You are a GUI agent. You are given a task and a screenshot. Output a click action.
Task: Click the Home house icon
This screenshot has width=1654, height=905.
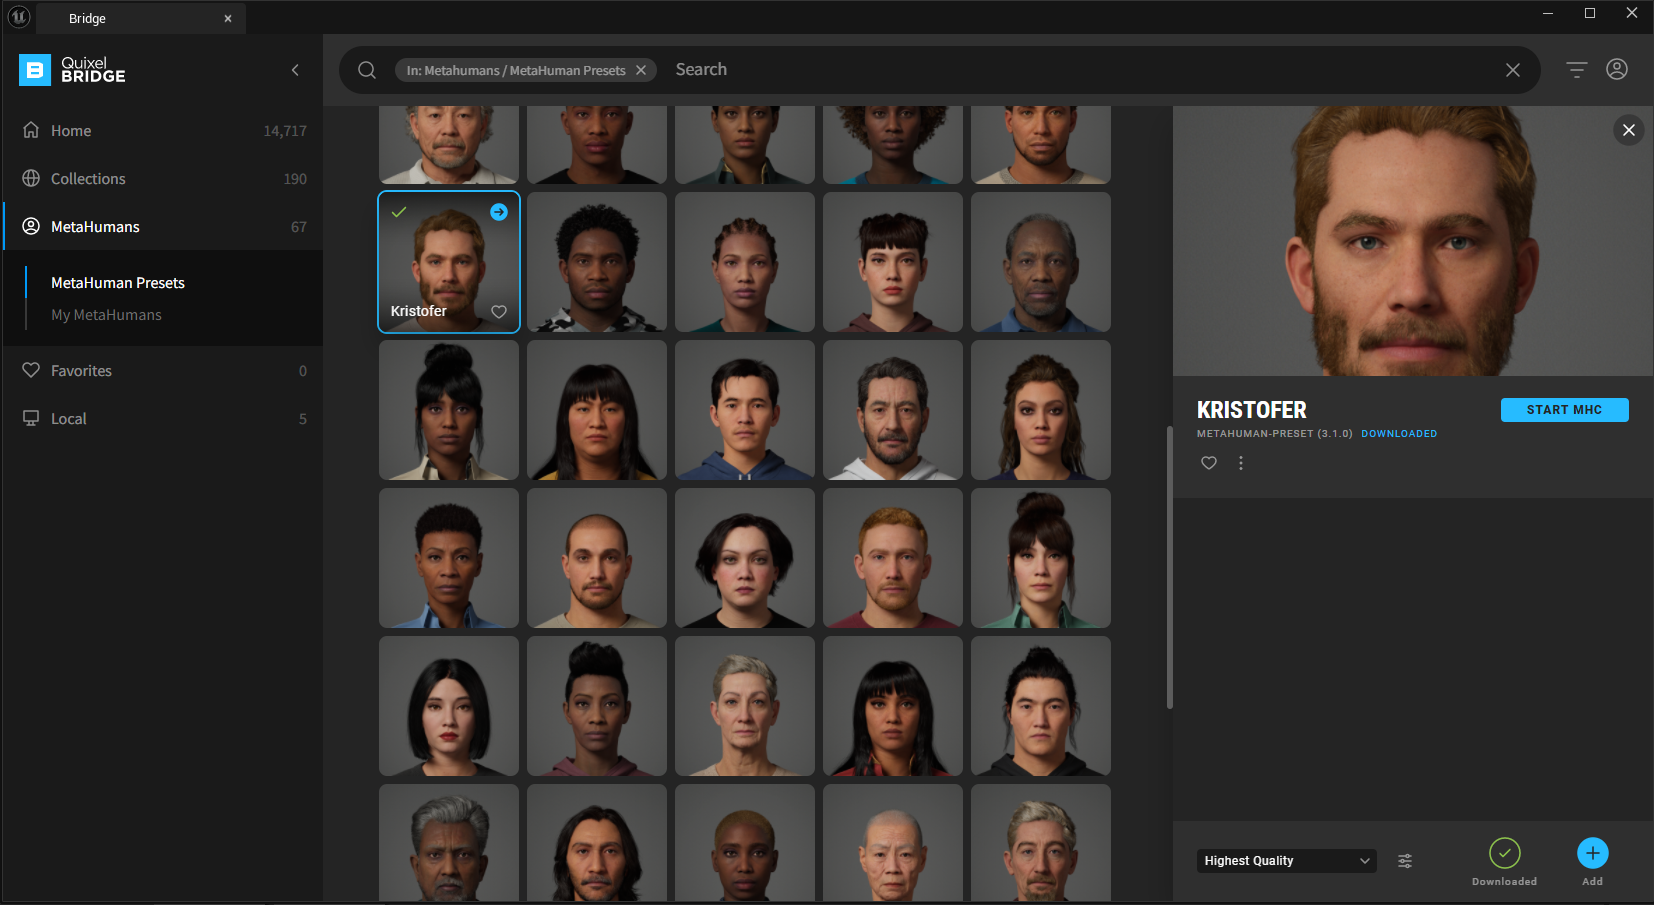(x=31, y=130)
